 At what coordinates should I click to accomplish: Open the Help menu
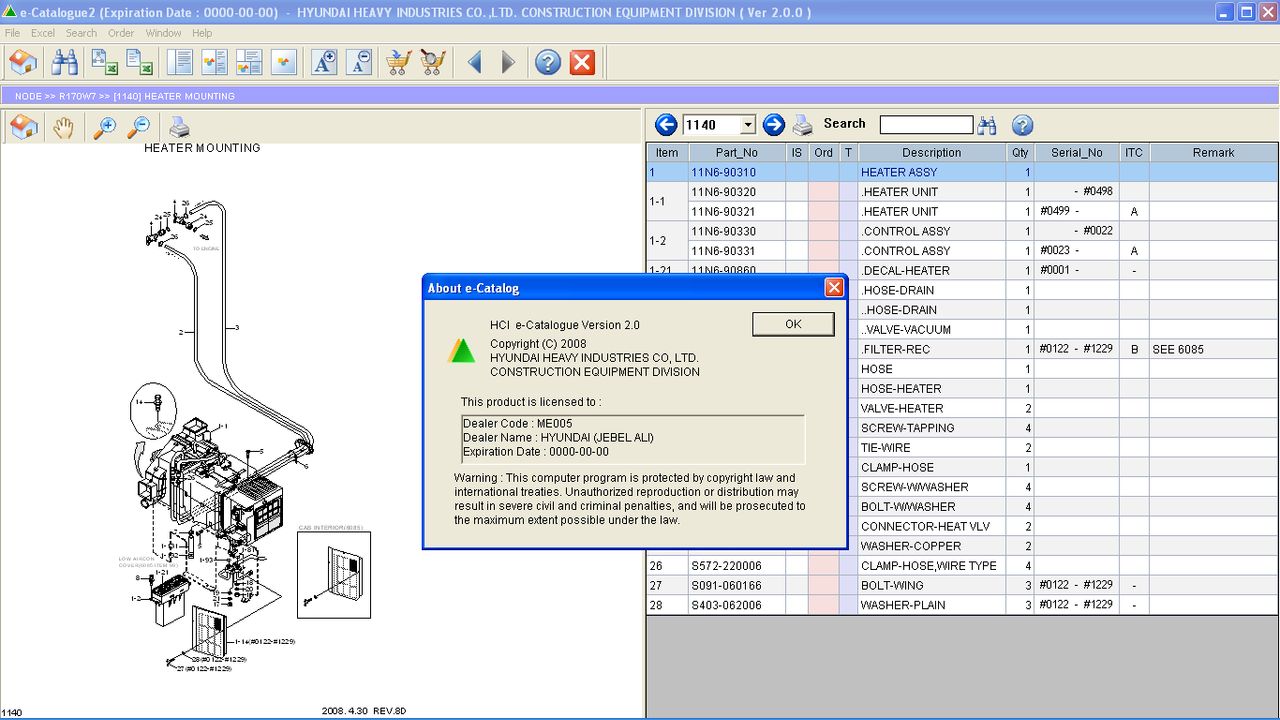(202, 33)
